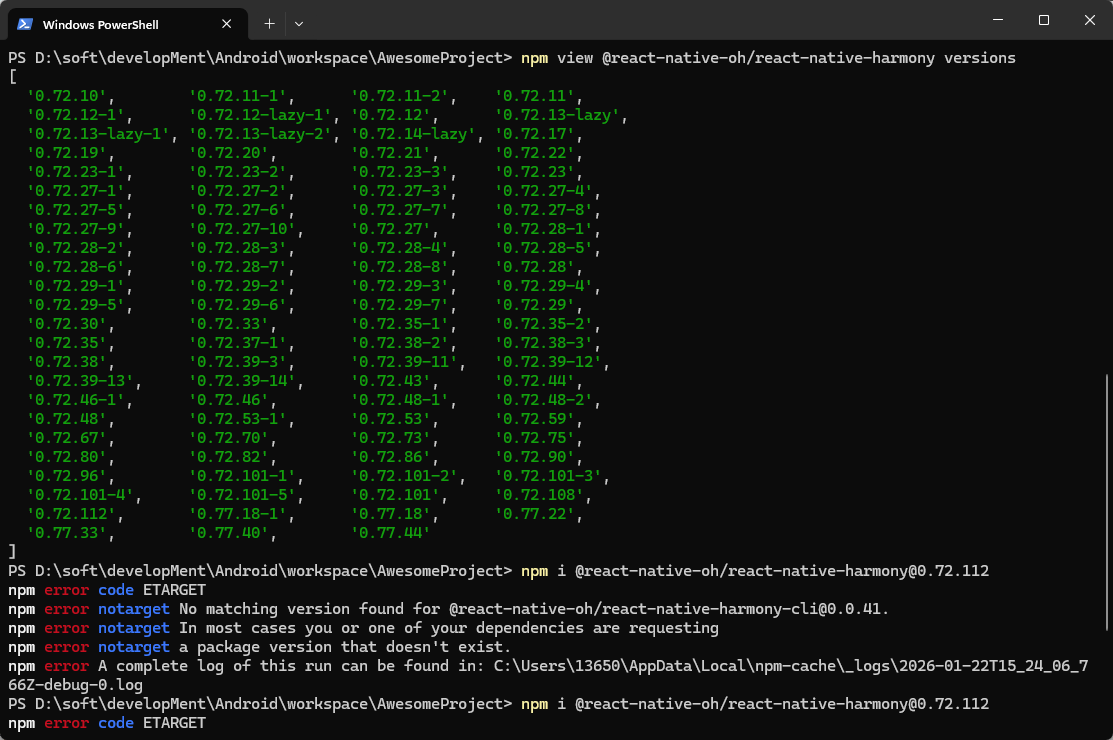Screen dimensions: 1113x740
Task: Click the vertical scrollbar thumb
Action: coord(1107,502)
